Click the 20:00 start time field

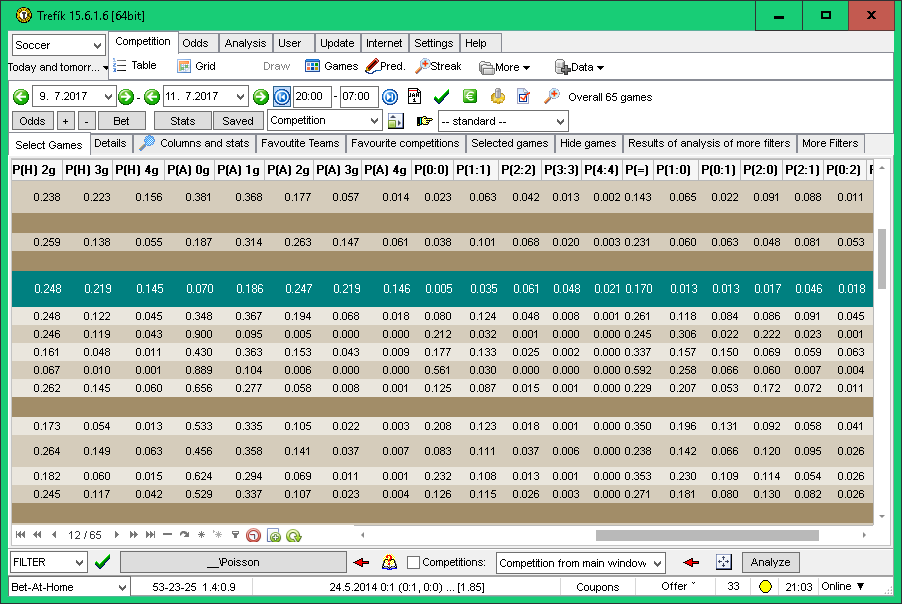pyautogui.click(x=311, y=97)
